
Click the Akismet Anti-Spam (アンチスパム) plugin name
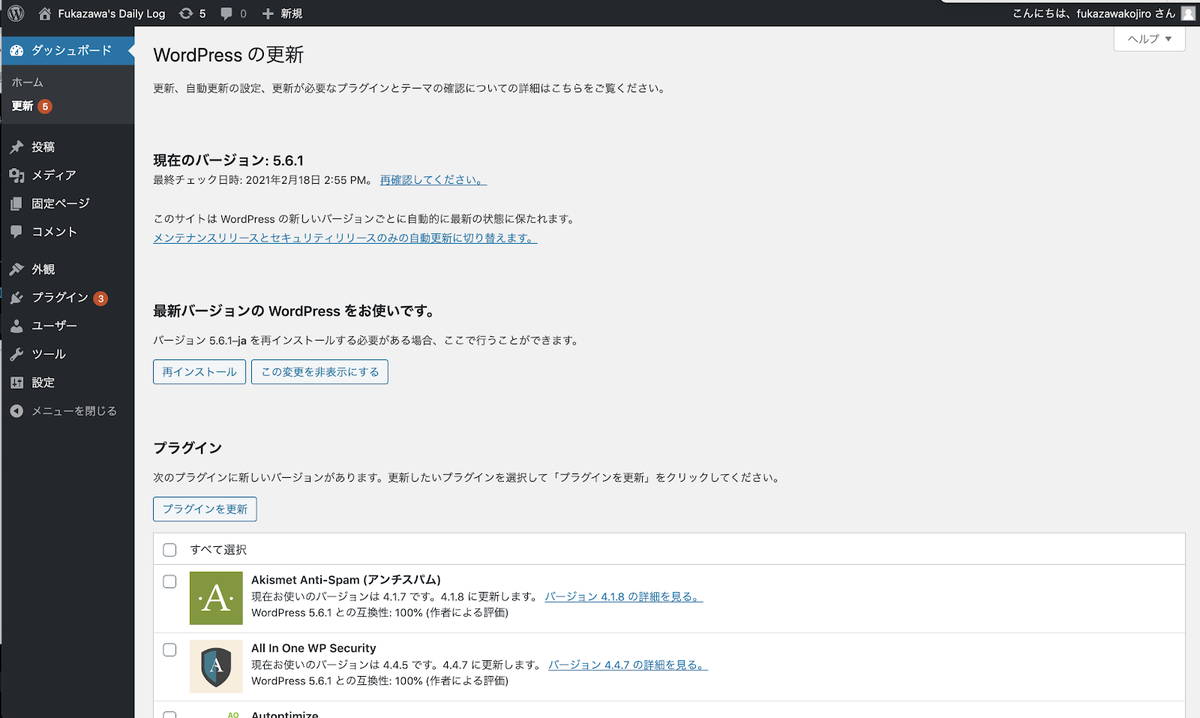tap(346, 580)
